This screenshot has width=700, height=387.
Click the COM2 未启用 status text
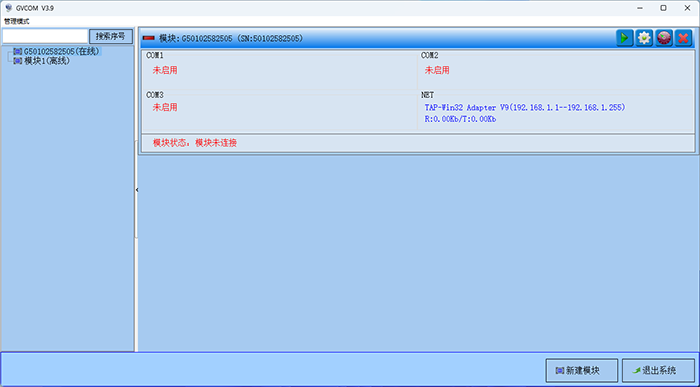(437, 70)
